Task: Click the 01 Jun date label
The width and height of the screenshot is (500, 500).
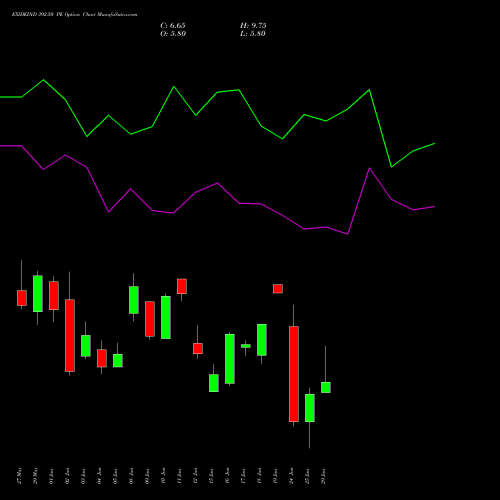Action: [x=51, y=476]
